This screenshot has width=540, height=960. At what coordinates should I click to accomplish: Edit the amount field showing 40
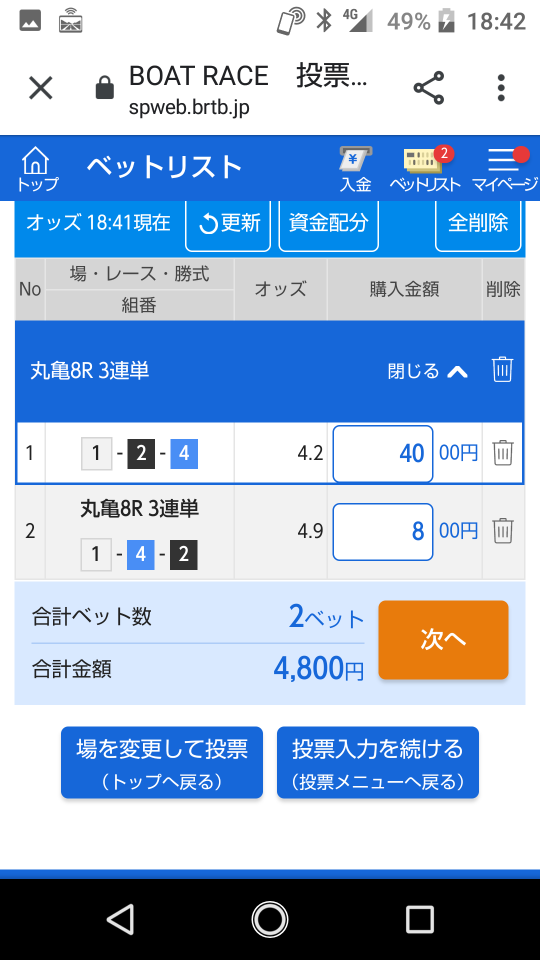383,454
